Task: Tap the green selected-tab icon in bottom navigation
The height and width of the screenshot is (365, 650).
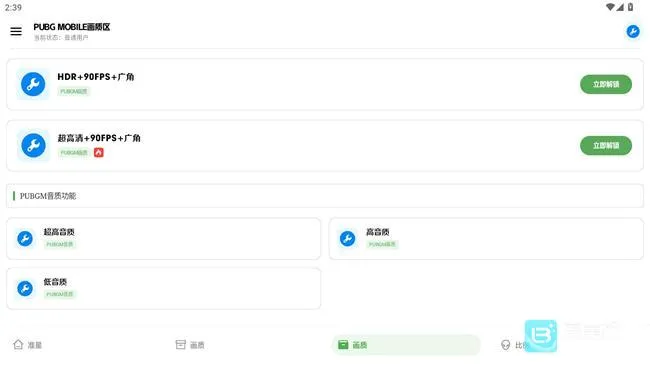Action: pyautogui.click(x=343, y=345)
